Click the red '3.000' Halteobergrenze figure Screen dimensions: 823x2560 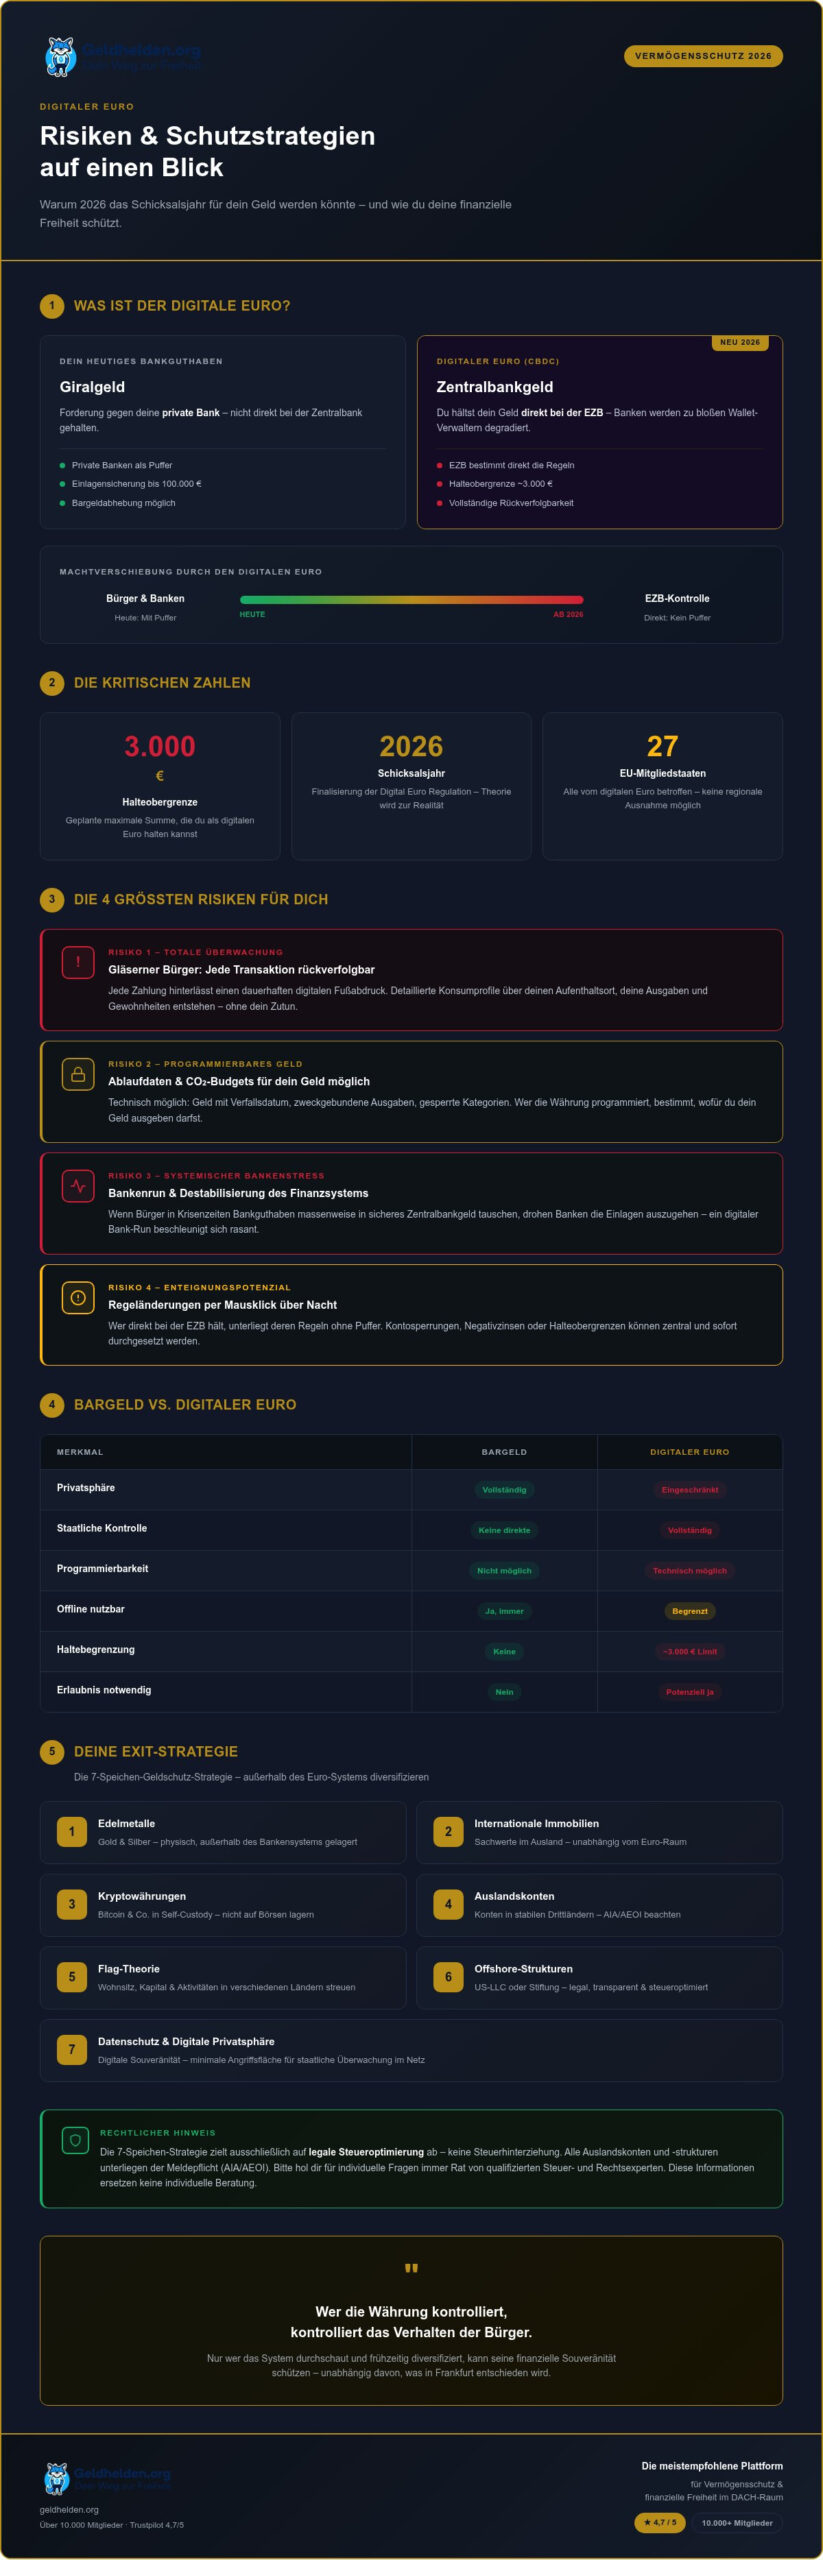tap(160, 746)
